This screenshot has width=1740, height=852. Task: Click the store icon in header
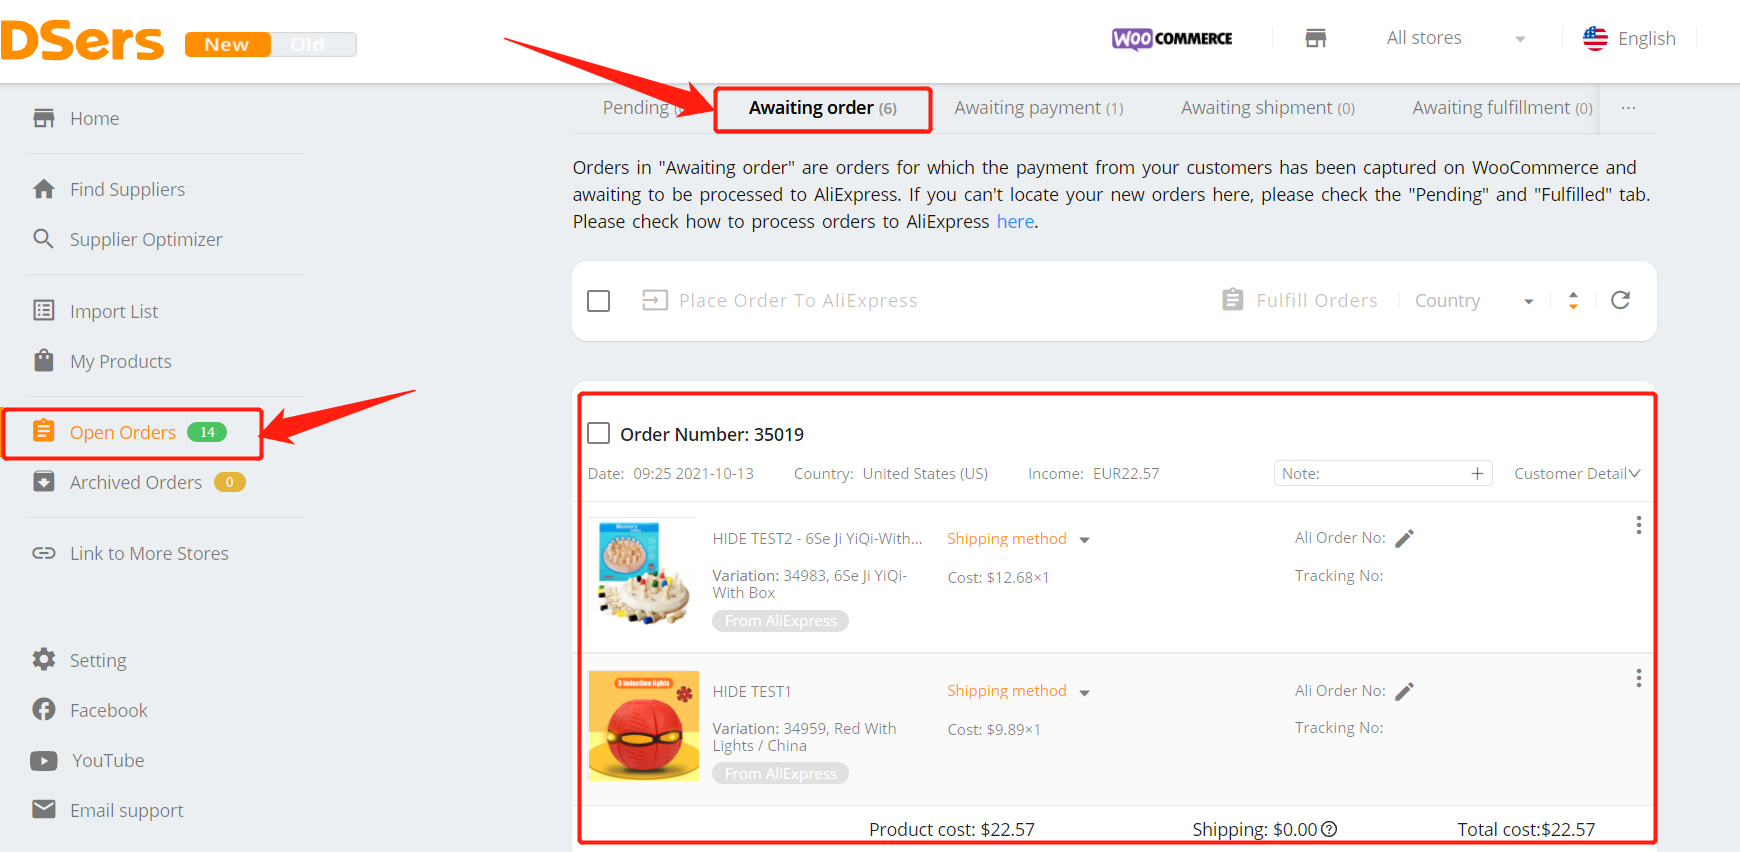pyautogui.click(x=1316, y=38)
